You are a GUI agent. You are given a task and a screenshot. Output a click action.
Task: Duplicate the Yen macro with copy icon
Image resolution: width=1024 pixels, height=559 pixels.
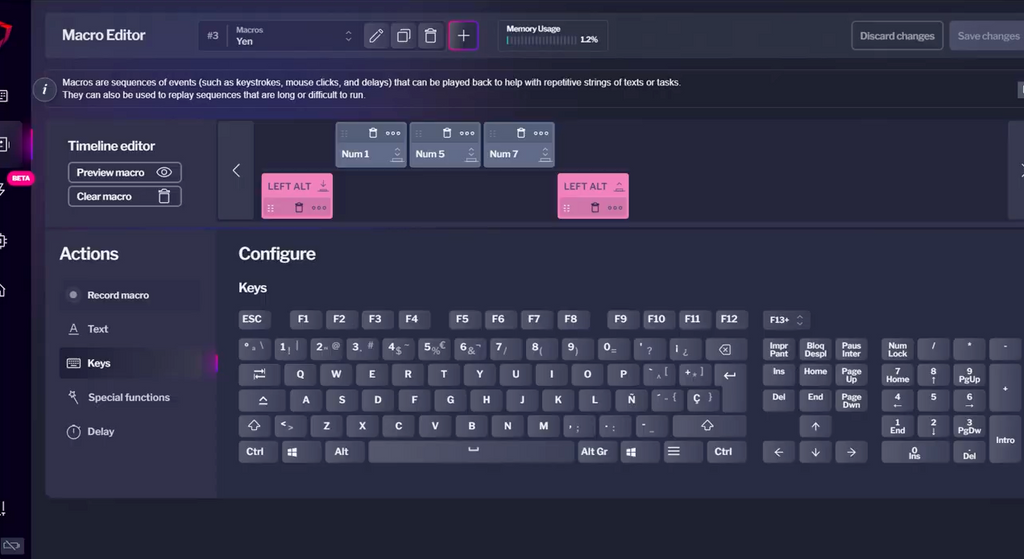(403, 36)
